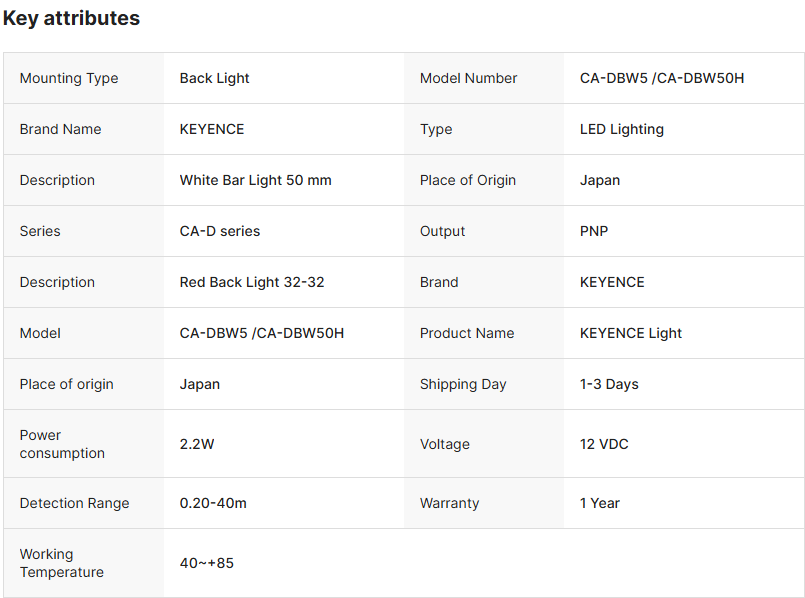805x598 pixels.
Task: Click the "Detection Range" label
Action: (75, 503)
